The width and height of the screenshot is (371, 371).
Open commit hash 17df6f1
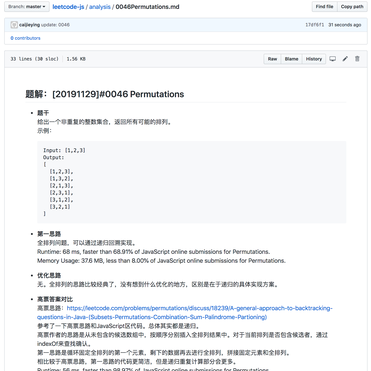pos(314,25)
